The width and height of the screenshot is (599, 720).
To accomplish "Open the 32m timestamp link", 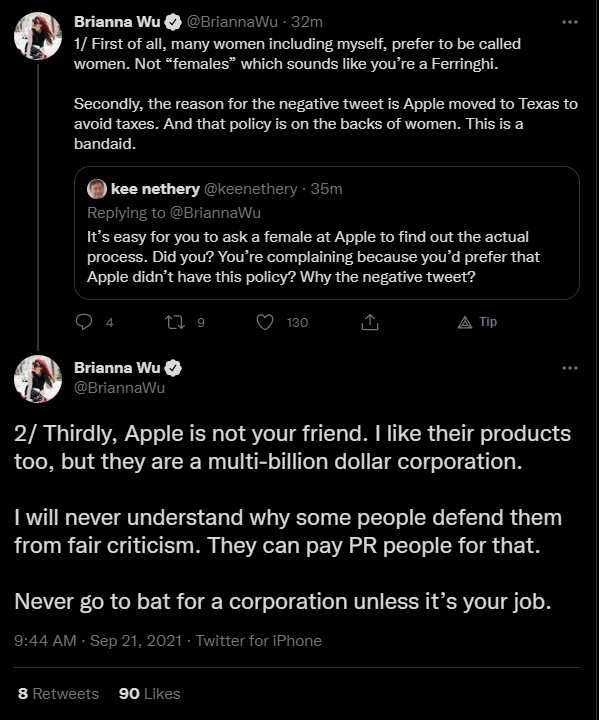I will pyautogui.click(x=307, y=22).
